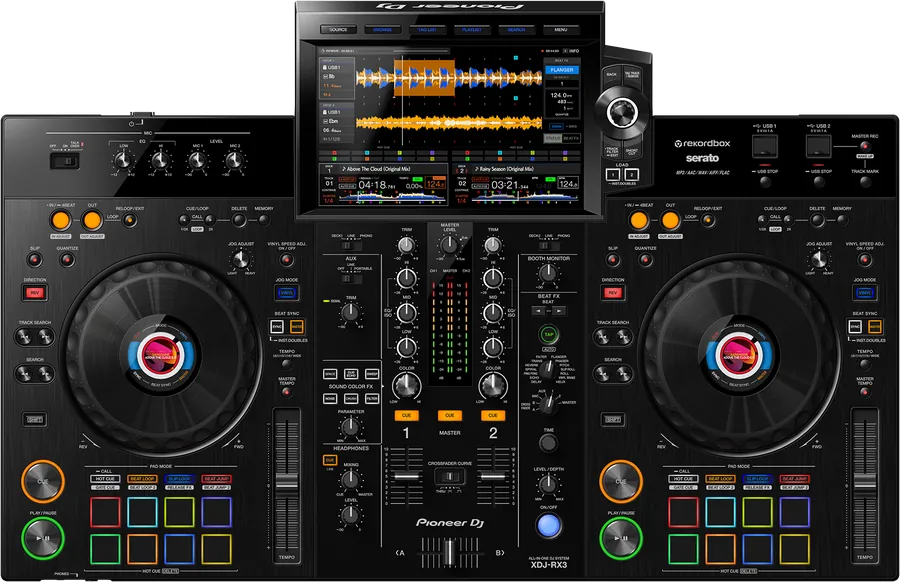
Task: Enable the NOISE Sound Color FX
Action: tap(330, 398)
